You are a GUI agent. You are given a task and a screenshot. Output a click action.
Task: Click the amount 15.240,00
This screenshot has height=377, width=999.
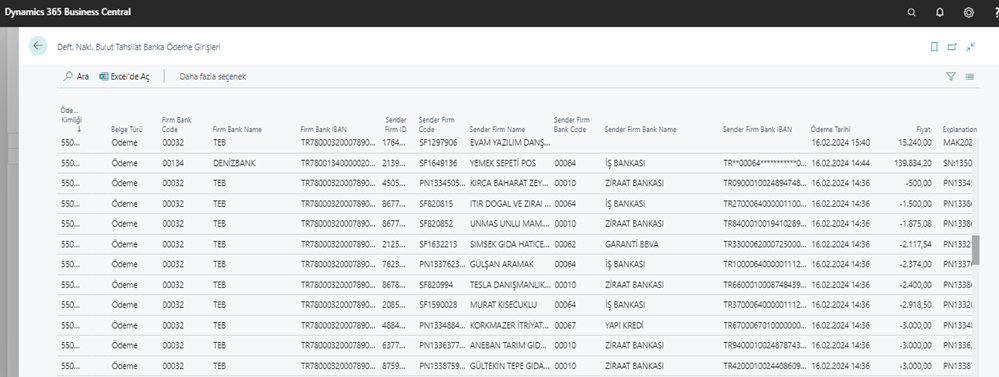click(x=914, y=143)
